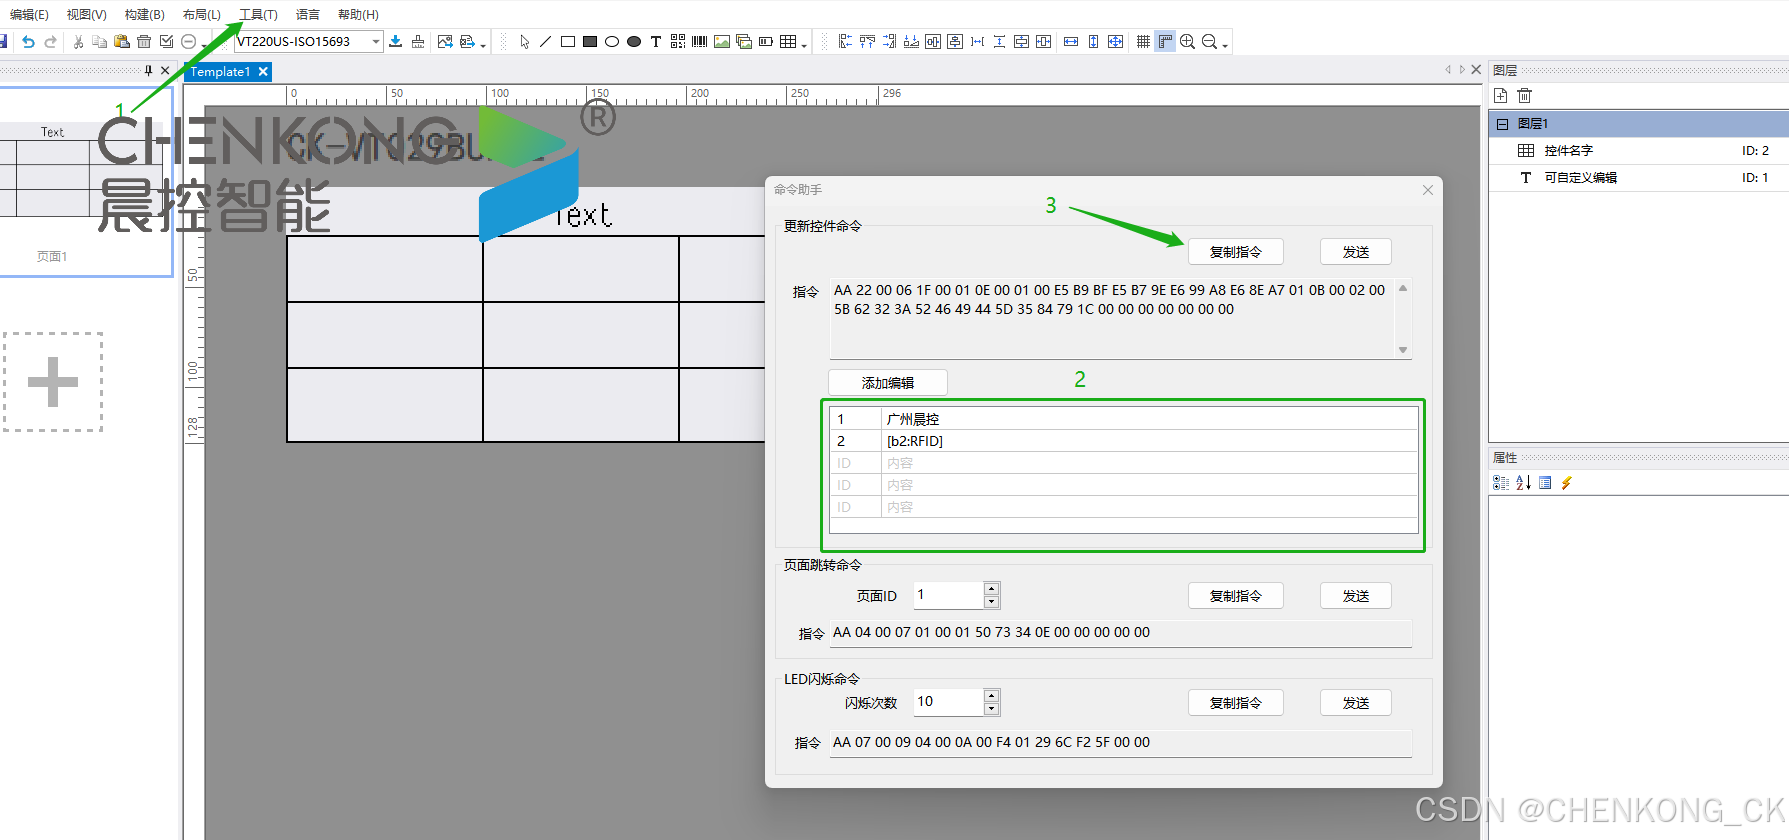
Task: Open the 编辑(E) menu
Action: [29, 15]
